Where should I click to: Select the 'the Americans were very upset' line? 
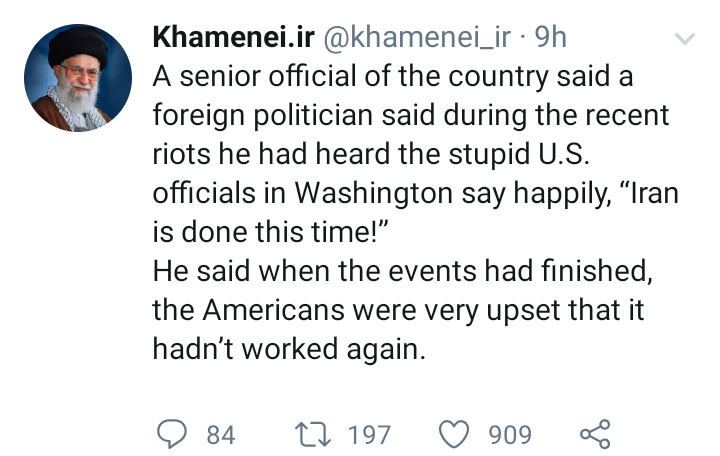399,310
